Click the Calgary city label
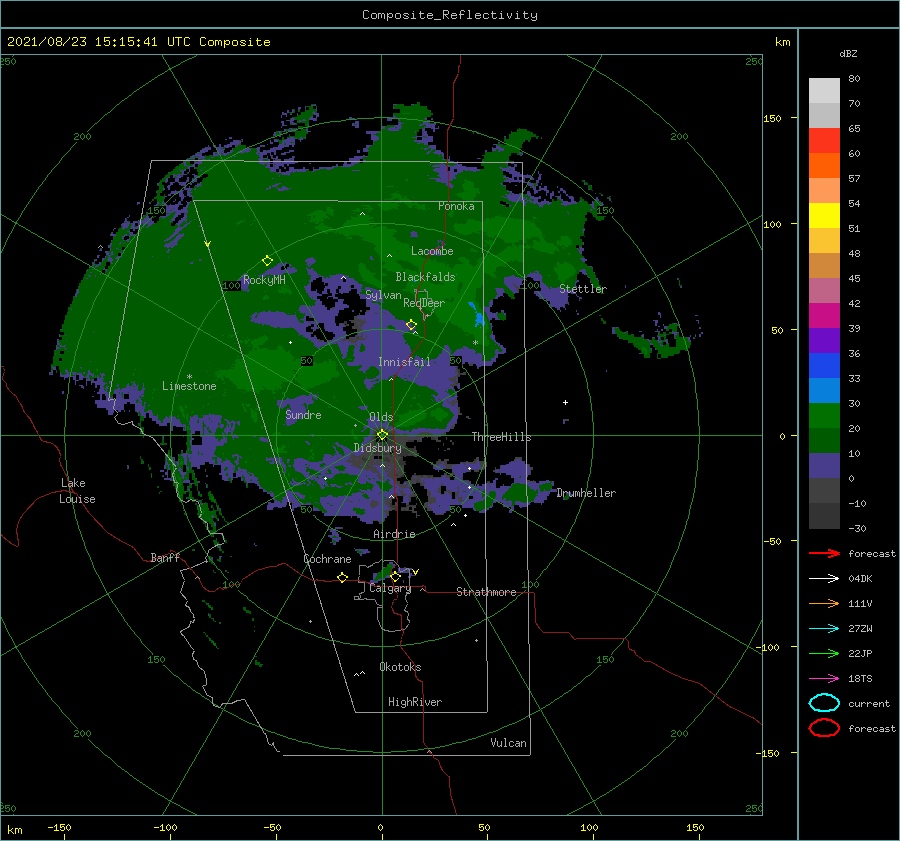 (x=390, y=588)
